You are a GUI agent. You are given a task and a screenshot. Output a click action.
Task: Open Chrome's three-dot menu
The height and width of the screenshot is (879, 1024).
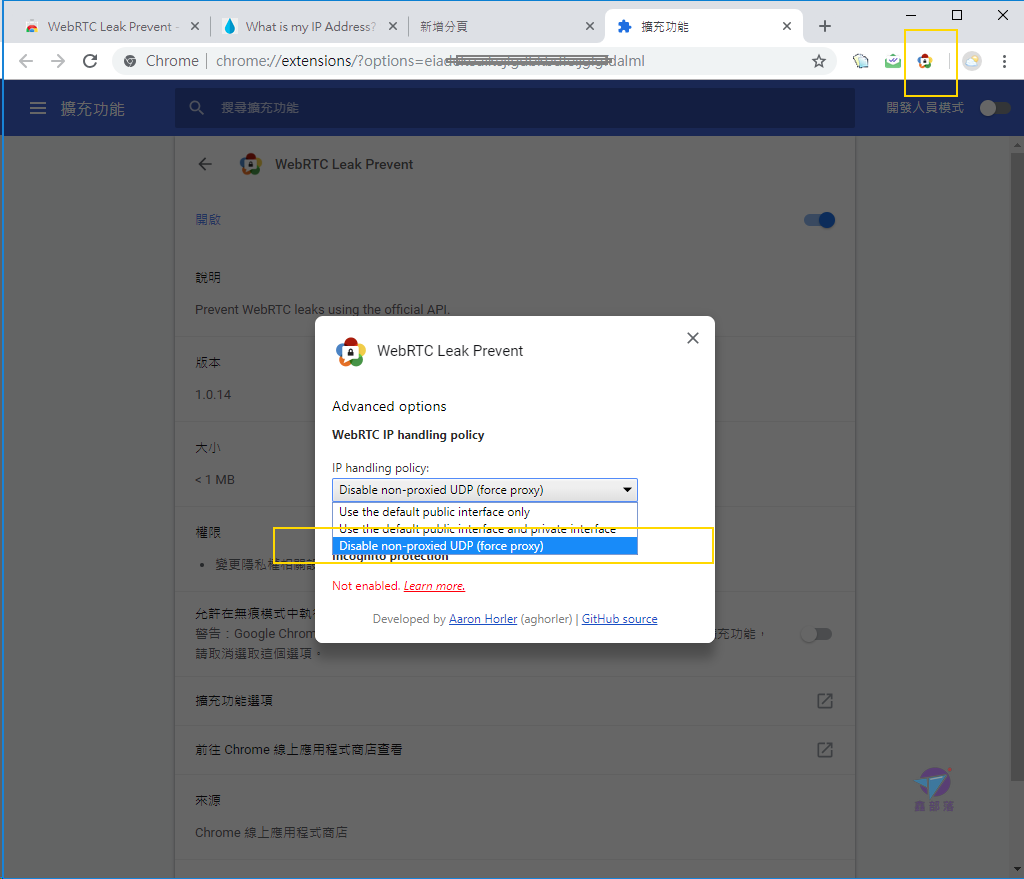coord(1004,61)
